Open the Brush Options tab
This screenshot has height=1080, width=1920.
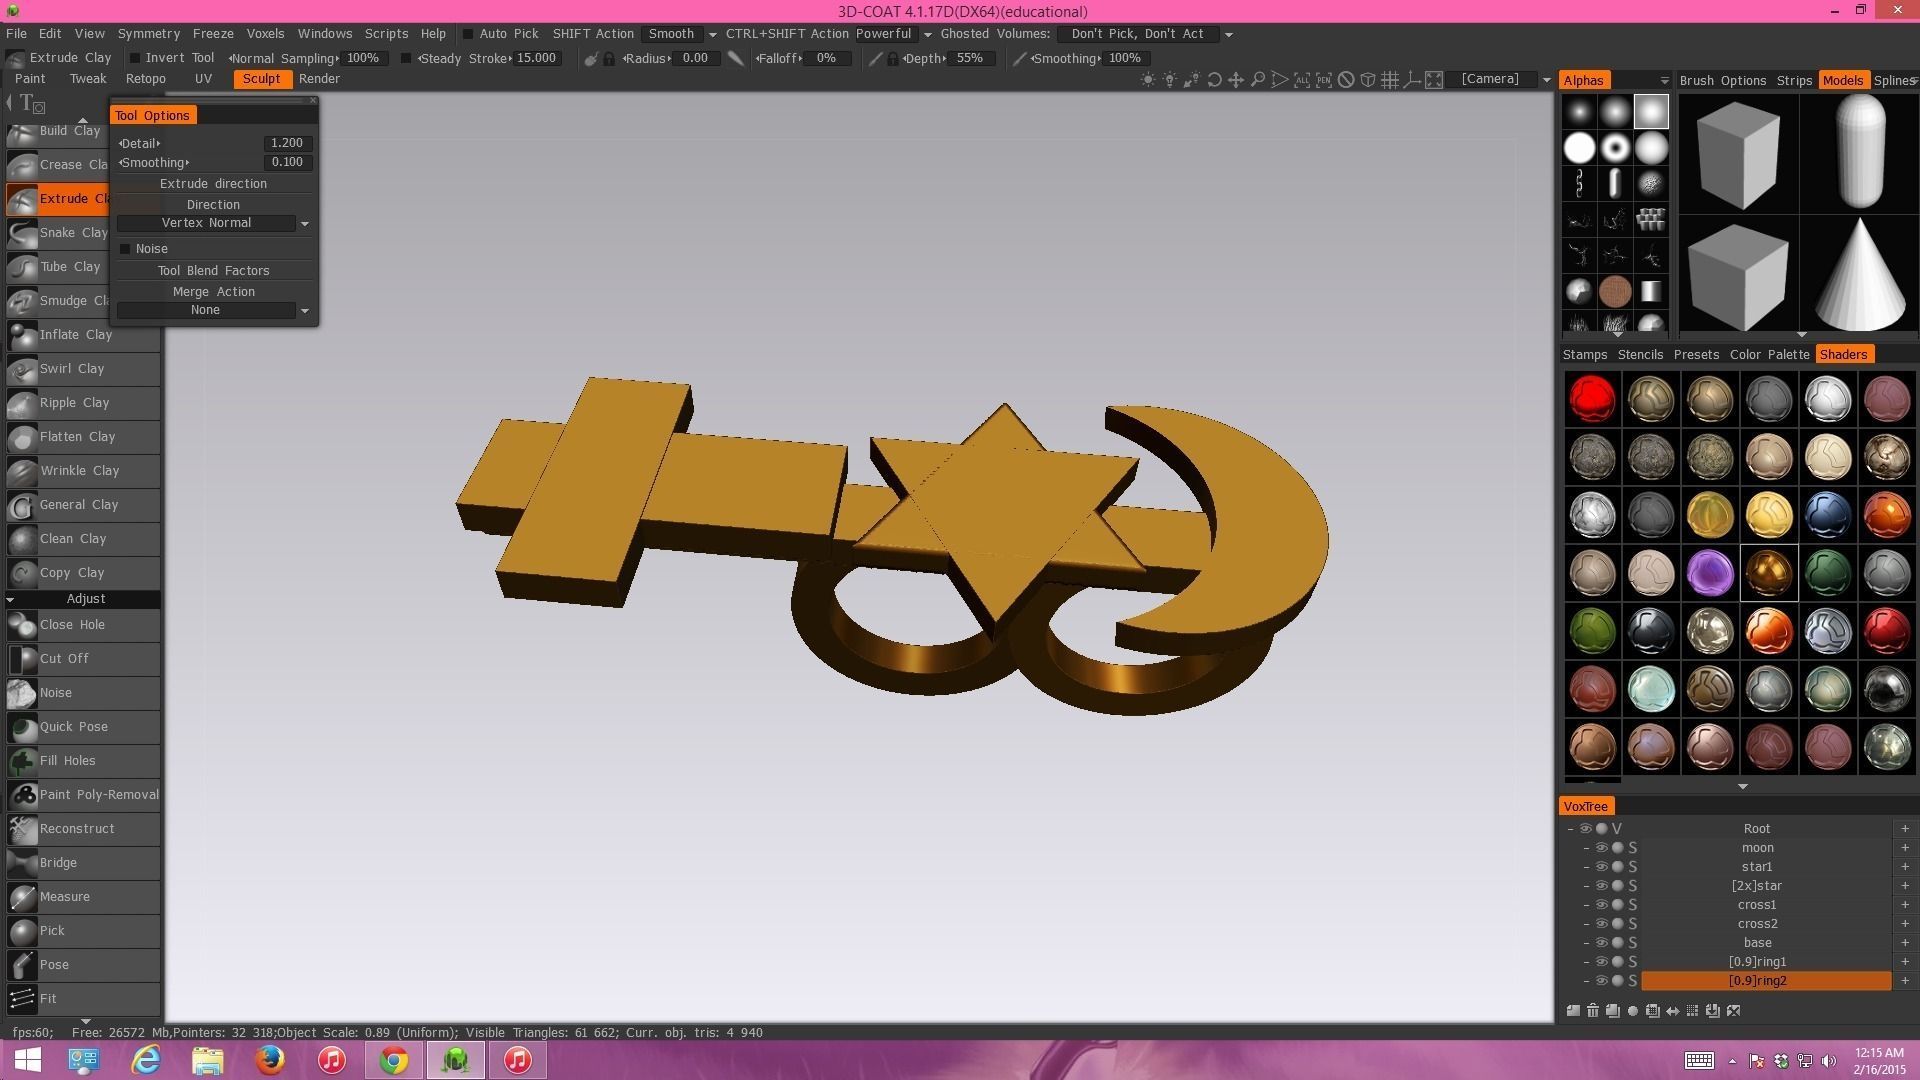[x=1722, y=81]
